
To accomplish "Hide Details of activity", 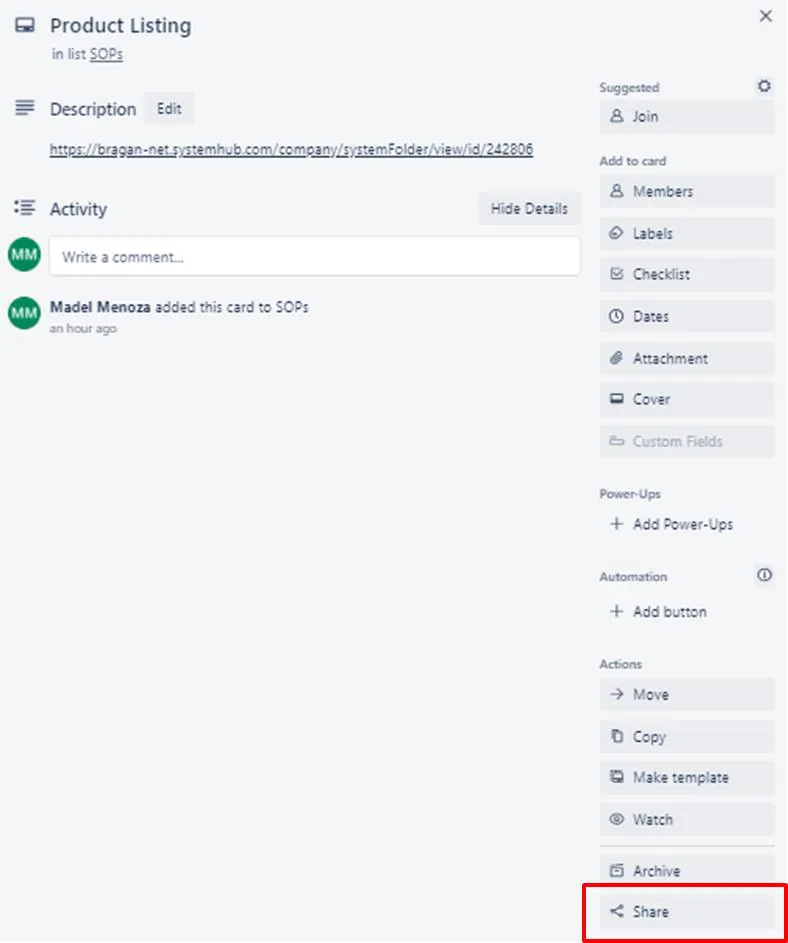I will pos(529,209).
